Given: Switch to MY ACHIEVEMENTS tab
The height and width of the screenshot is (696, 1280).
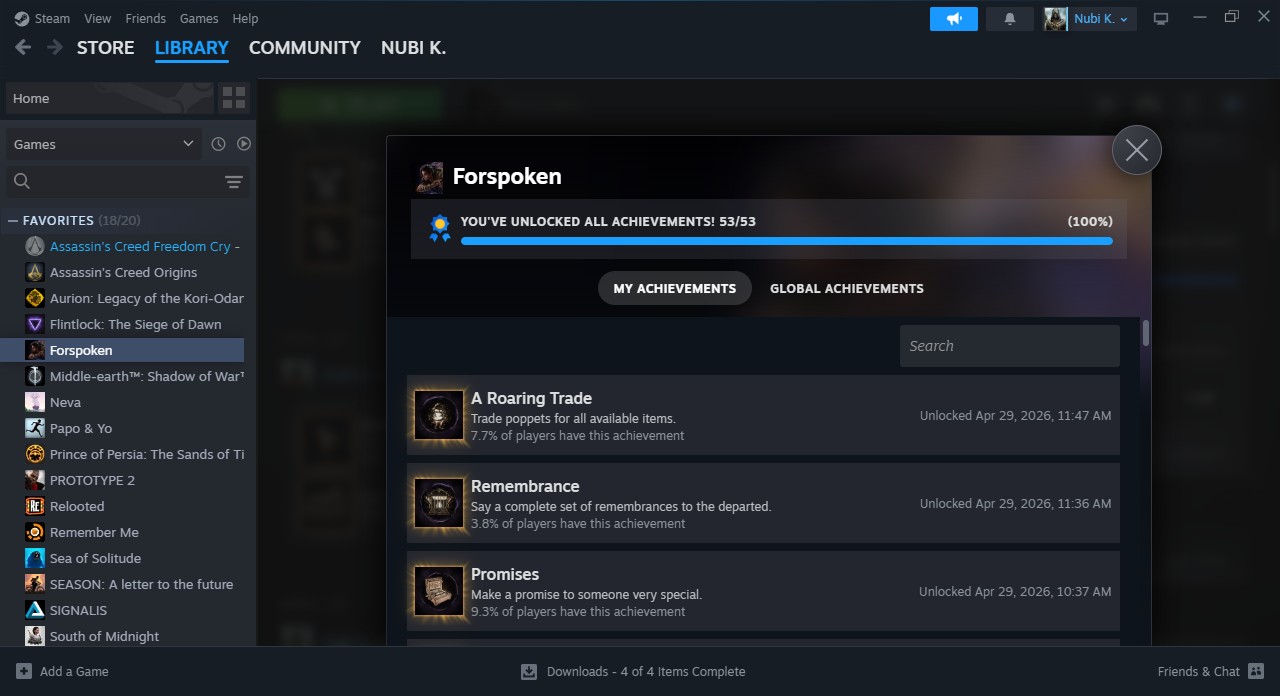Looking at the screenshot, I should pos(675,288).
